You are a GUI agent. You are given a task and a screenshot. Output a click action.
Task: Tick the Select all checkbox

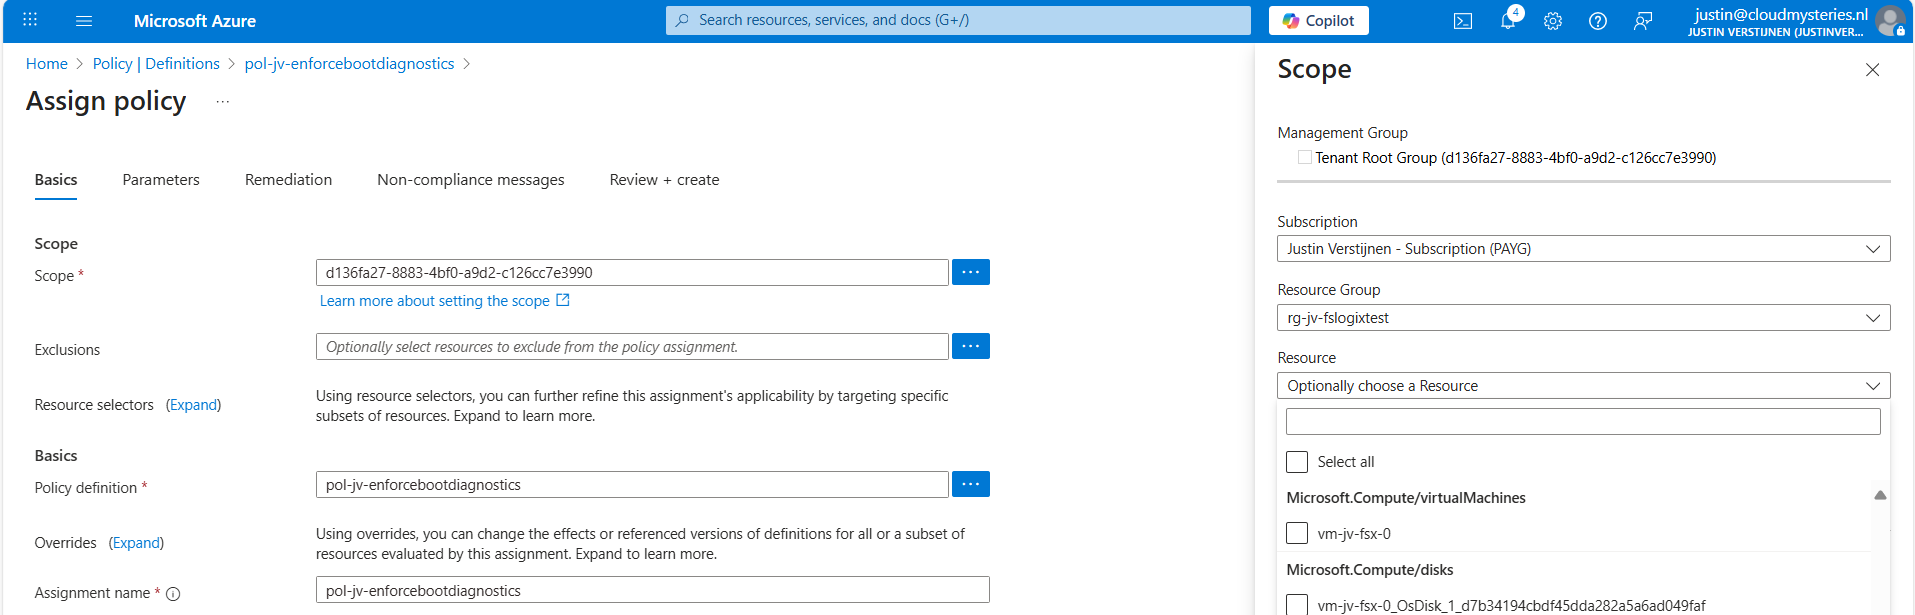(1297, 462)
